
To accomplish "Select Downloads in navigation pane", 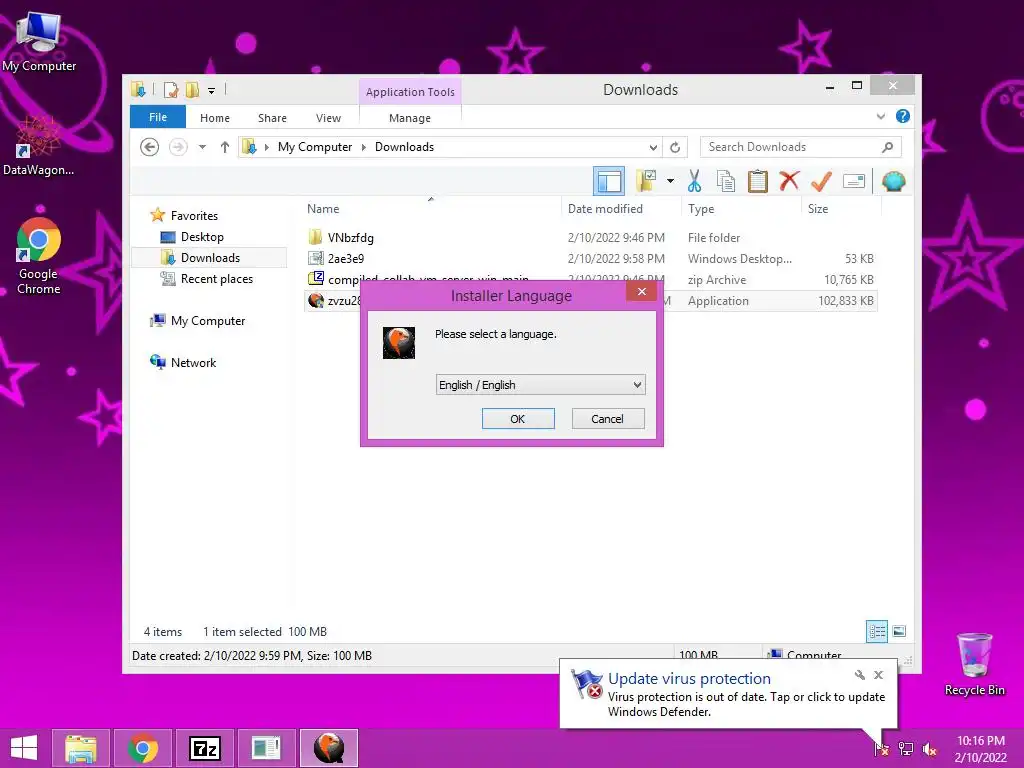I will pyautogui.click(x=210, y=257).
